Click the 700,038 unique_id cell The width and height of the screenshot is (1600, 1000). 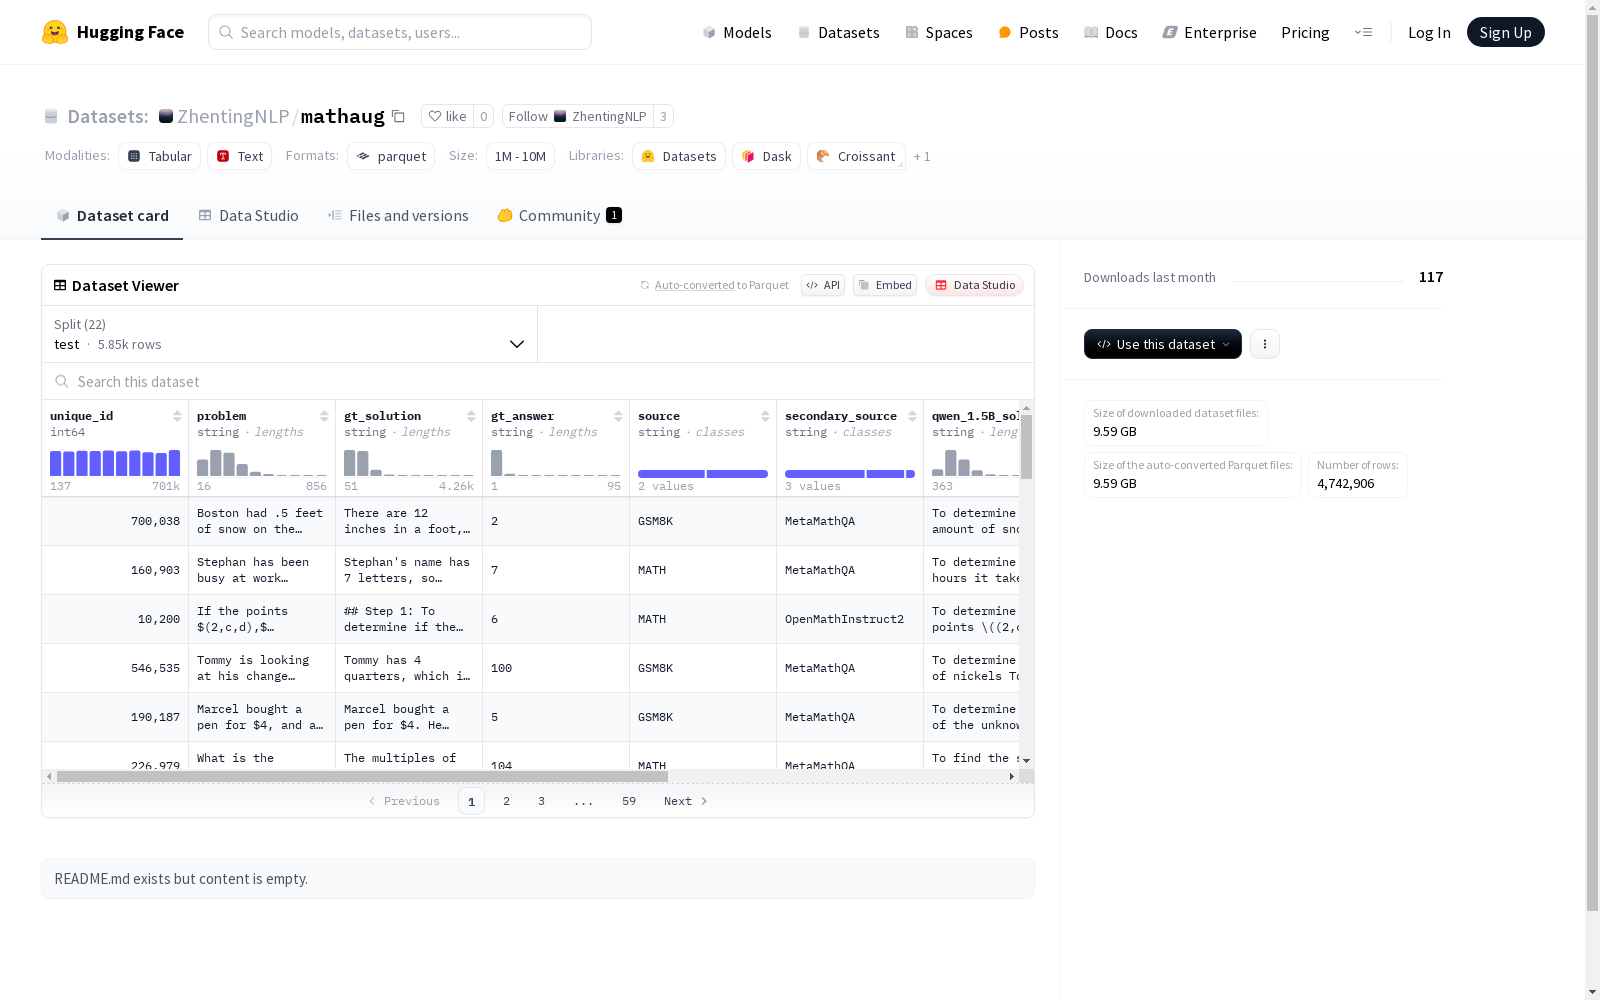pos(115,521)
